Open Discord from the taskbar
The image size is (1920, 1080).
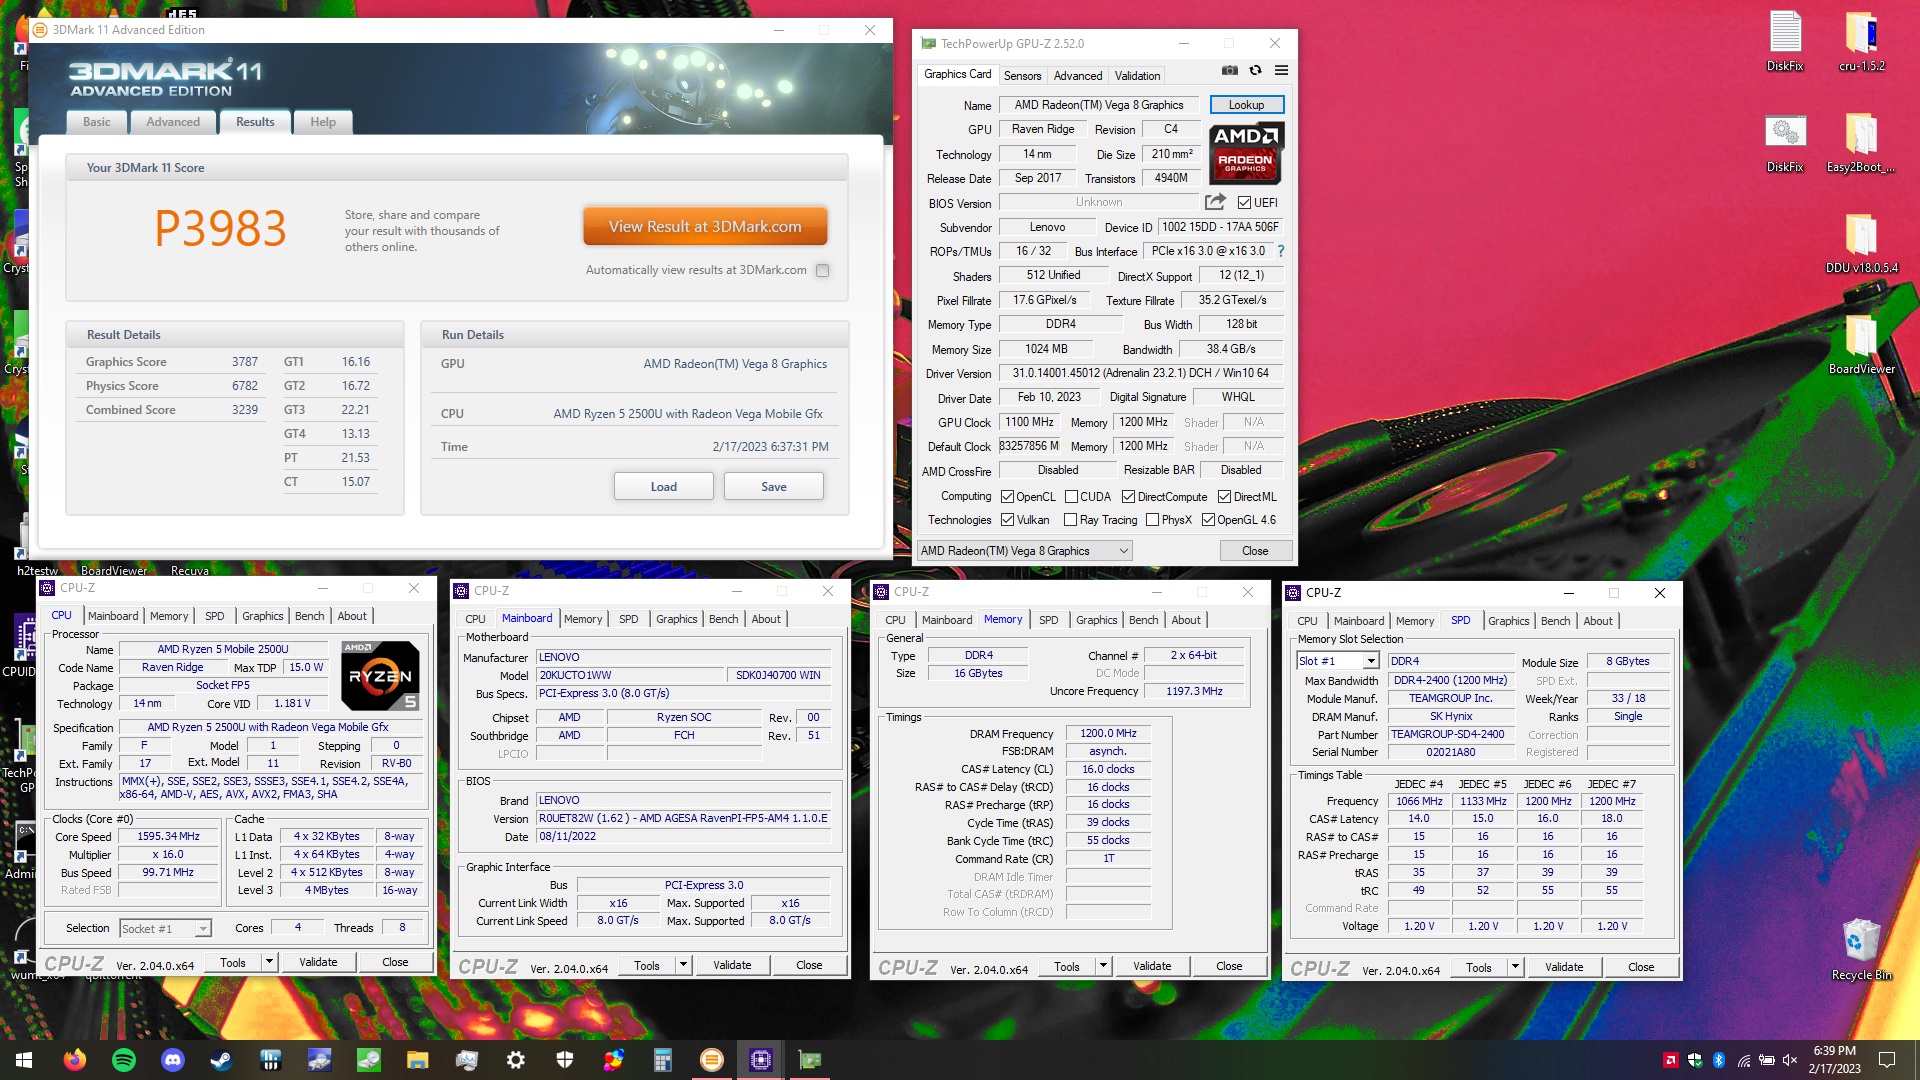pos(173,1060)
